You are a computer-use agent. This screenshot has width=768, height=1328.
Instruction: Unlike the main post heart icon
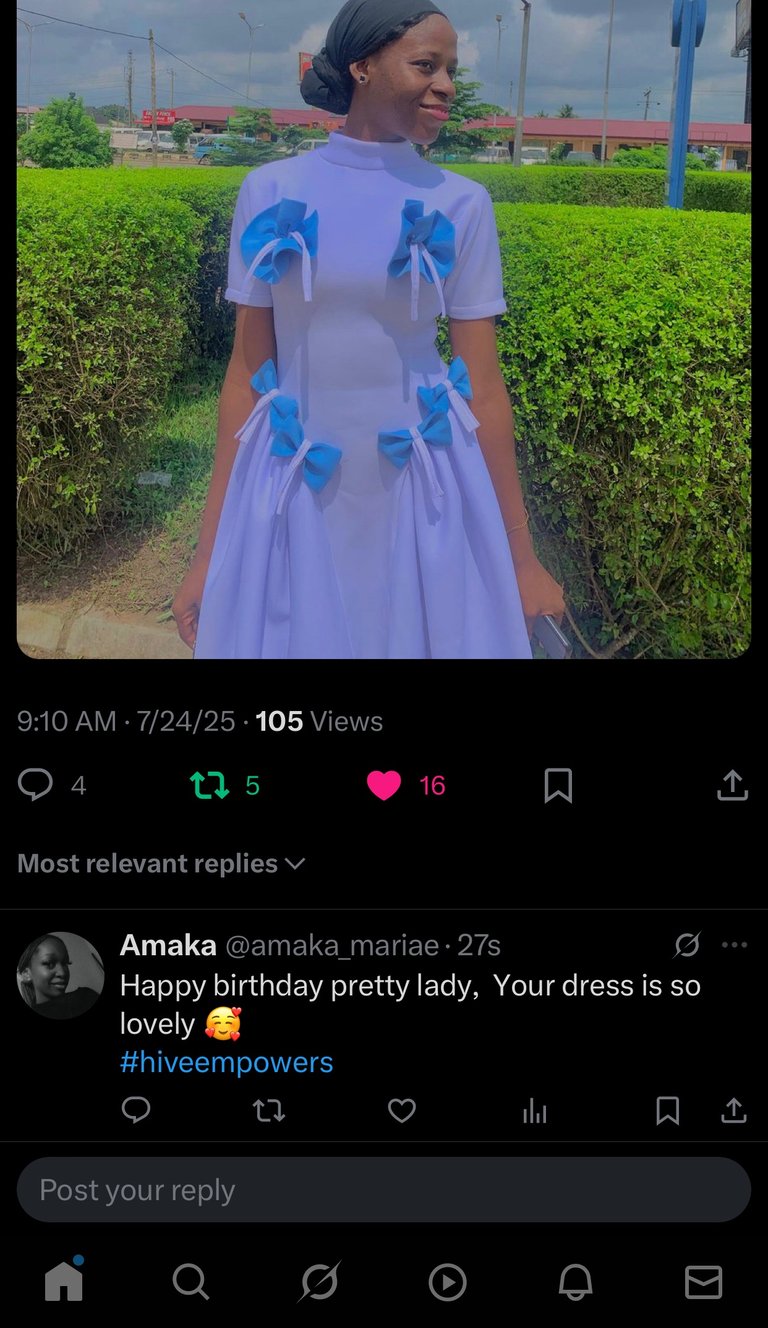[384, 786]
